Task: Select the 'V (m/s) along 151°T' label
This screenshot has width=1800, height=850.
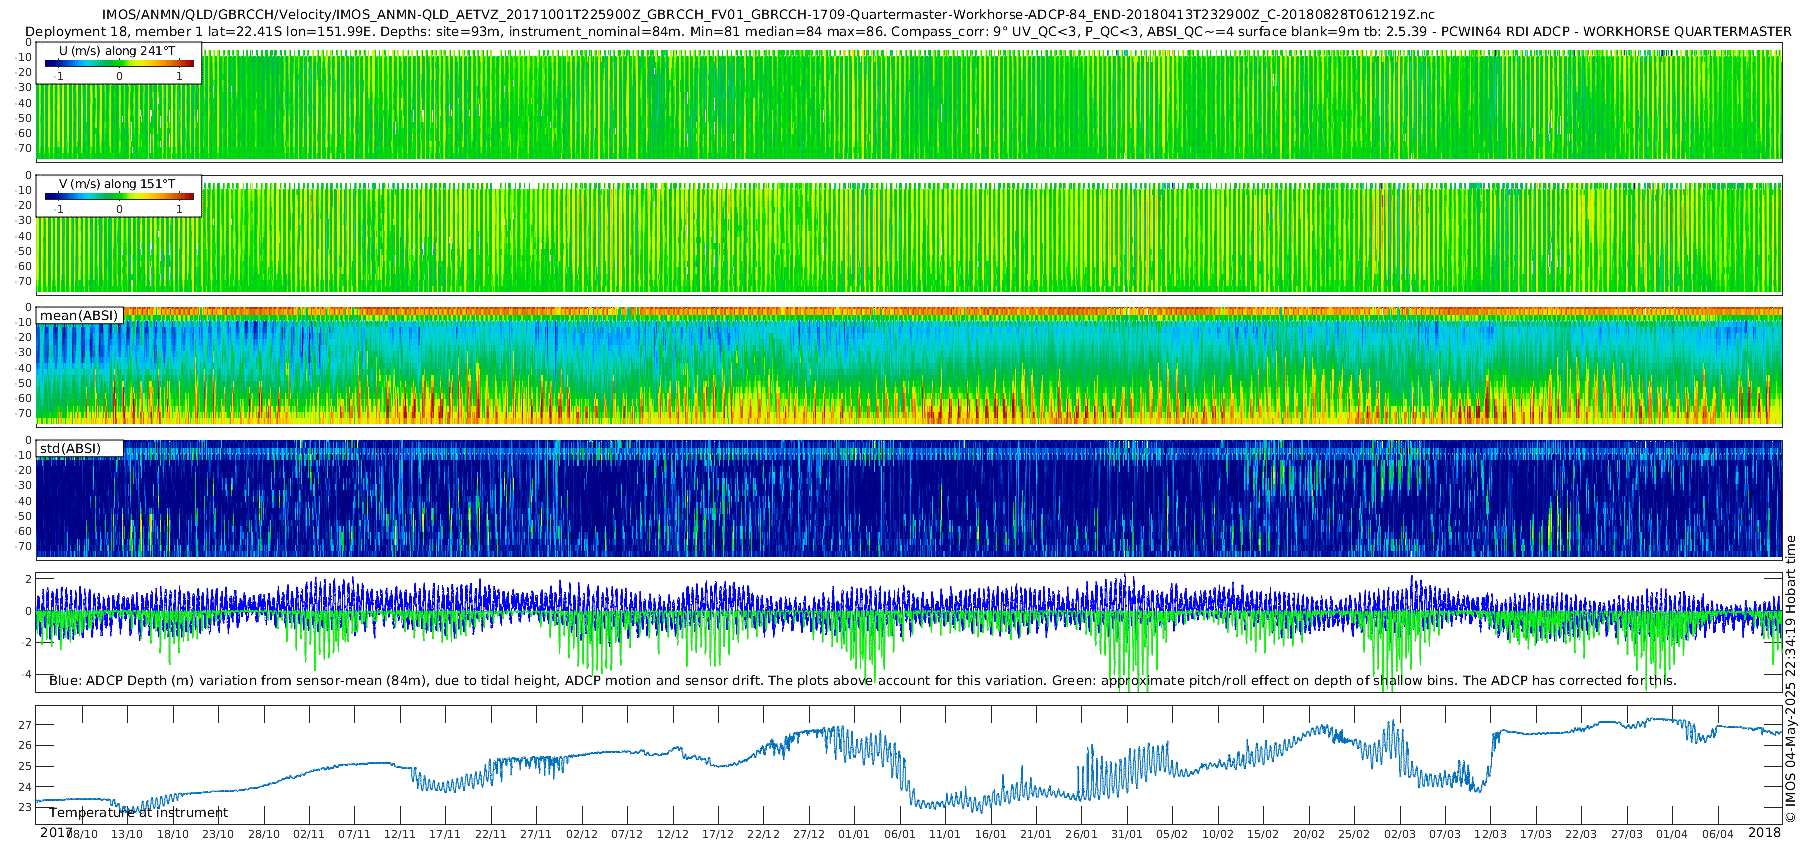Action: pos(117,184)
